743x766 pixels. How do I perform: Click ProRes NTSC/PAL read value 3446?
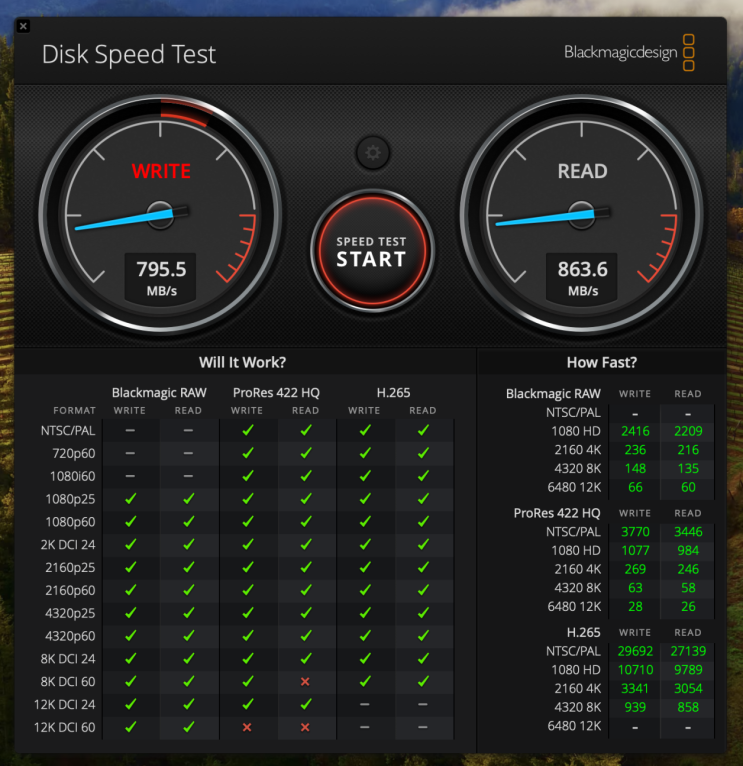tap(688, 532)
